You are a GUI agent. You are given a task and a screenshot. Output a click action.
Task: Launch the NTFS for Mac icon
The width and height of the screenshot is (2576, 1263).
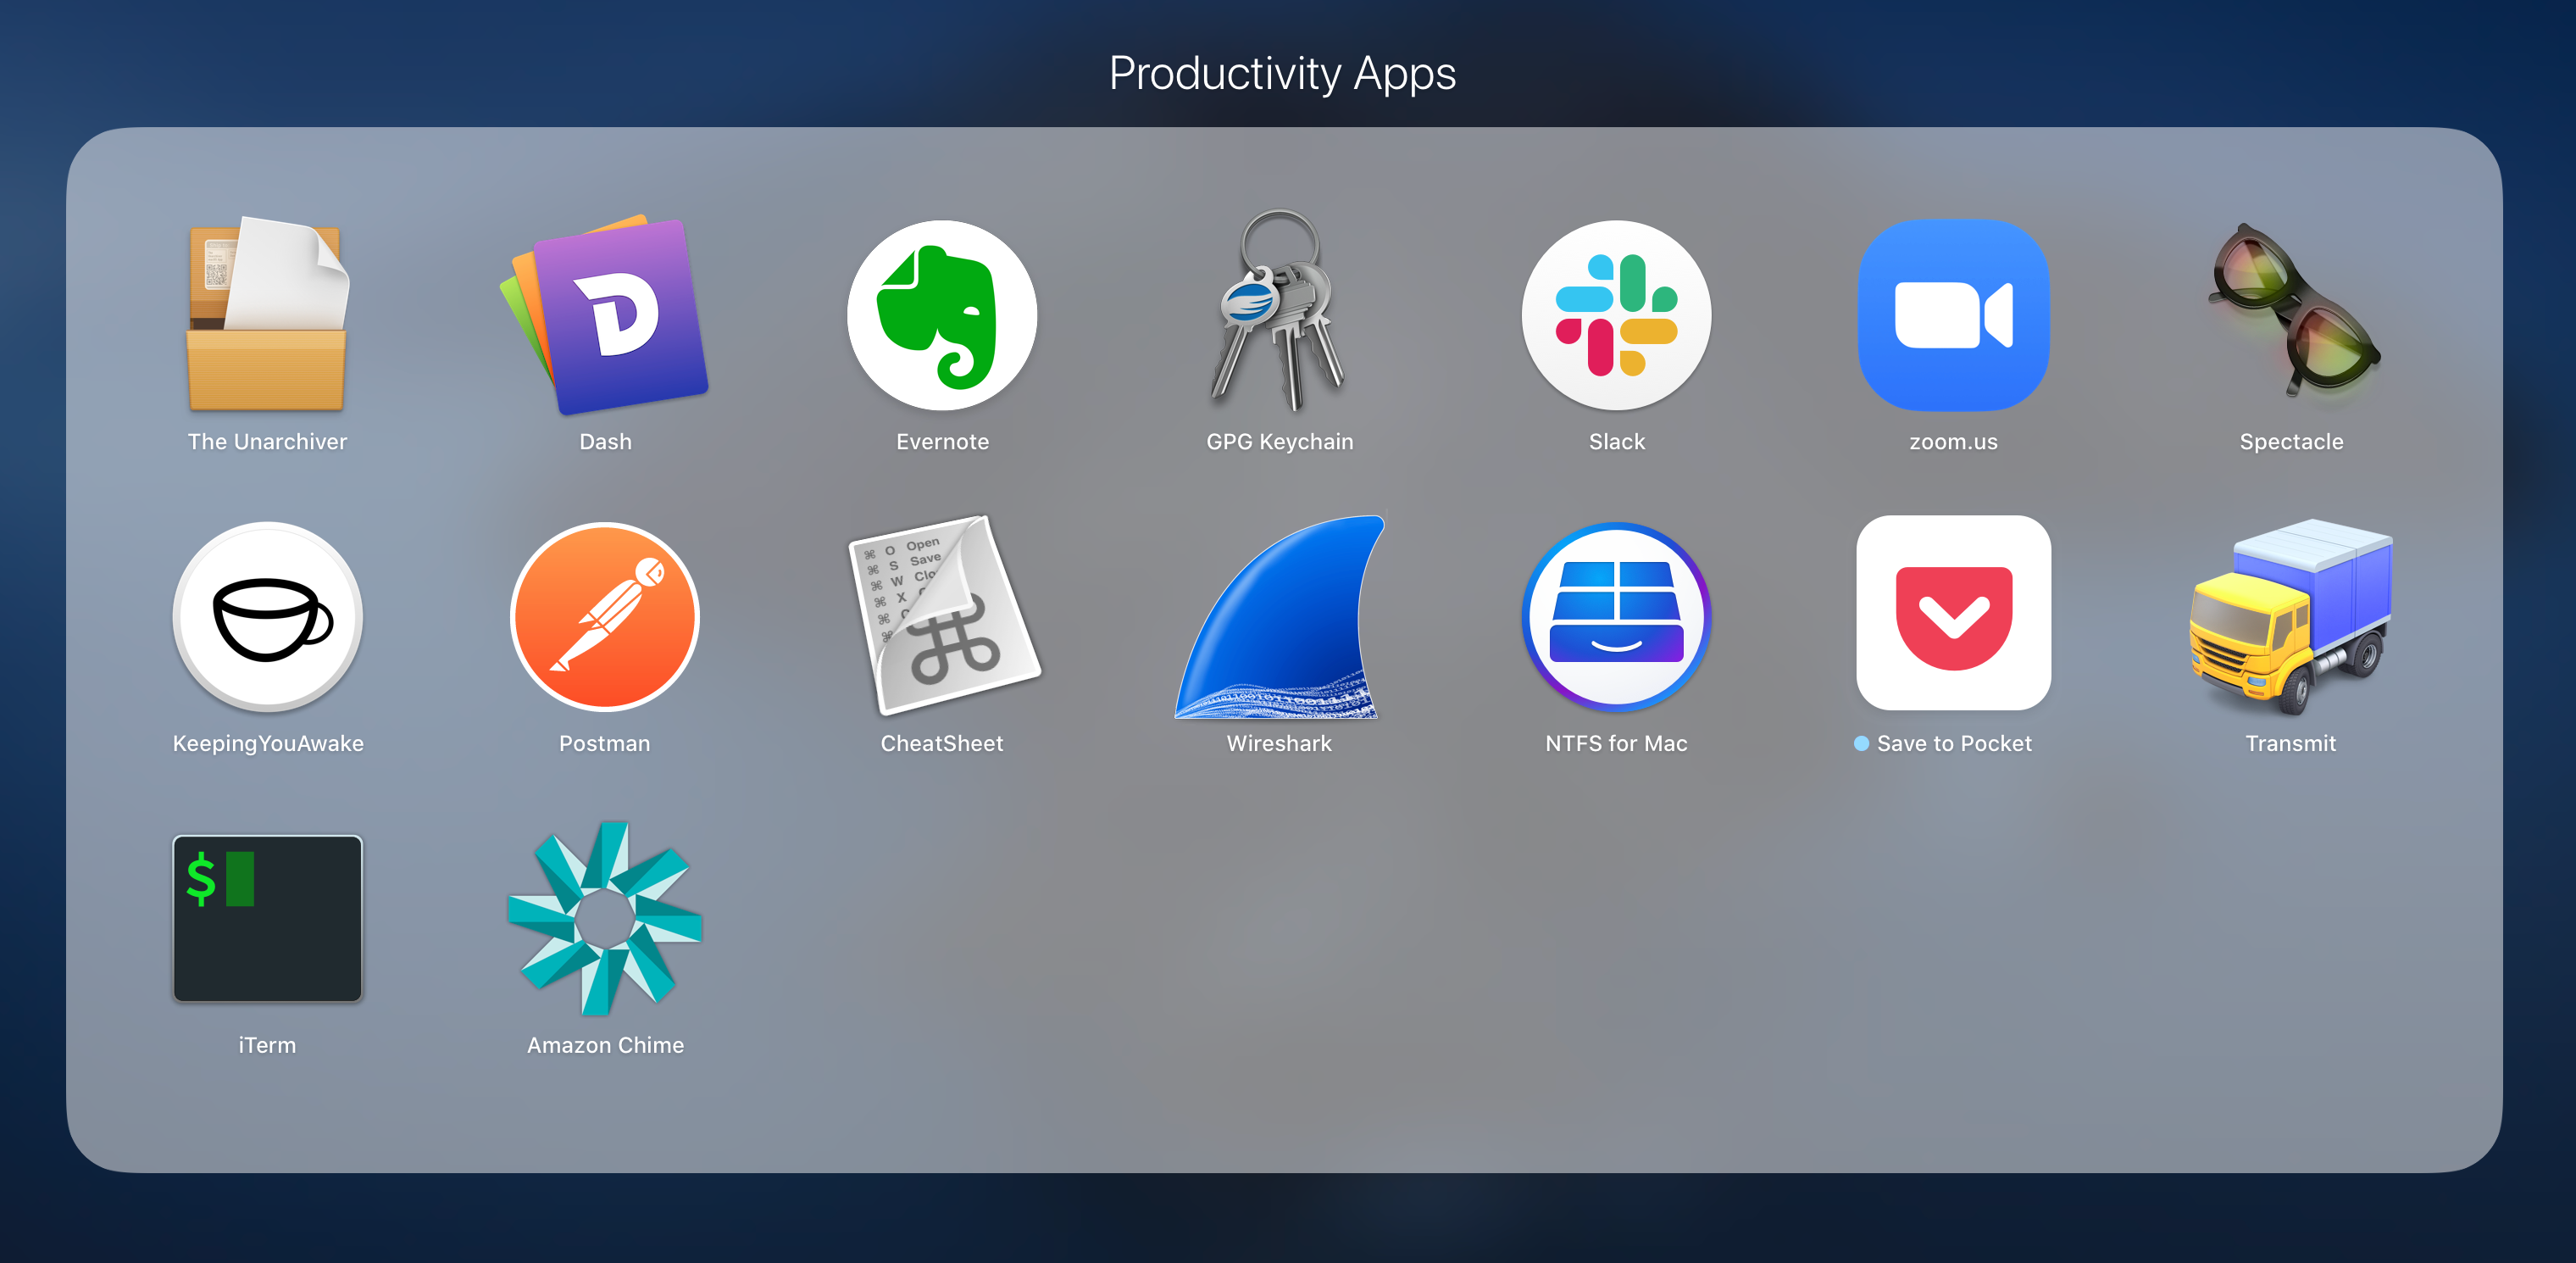click(x=1616, y=617)
